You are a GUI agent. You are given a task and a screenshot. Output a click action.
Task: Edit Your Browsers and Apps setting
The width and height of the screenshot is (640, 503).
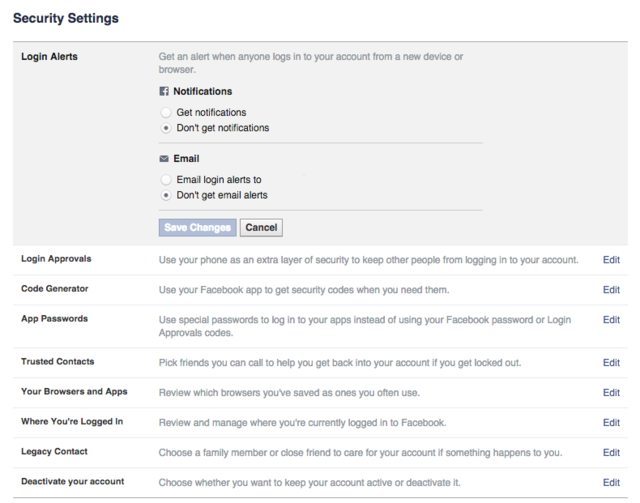[x=611, y=392]
